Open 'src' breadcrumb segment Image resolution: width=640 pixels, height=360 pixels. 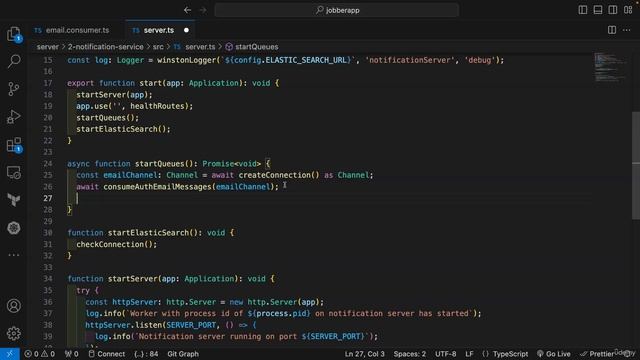pos(158,47)
